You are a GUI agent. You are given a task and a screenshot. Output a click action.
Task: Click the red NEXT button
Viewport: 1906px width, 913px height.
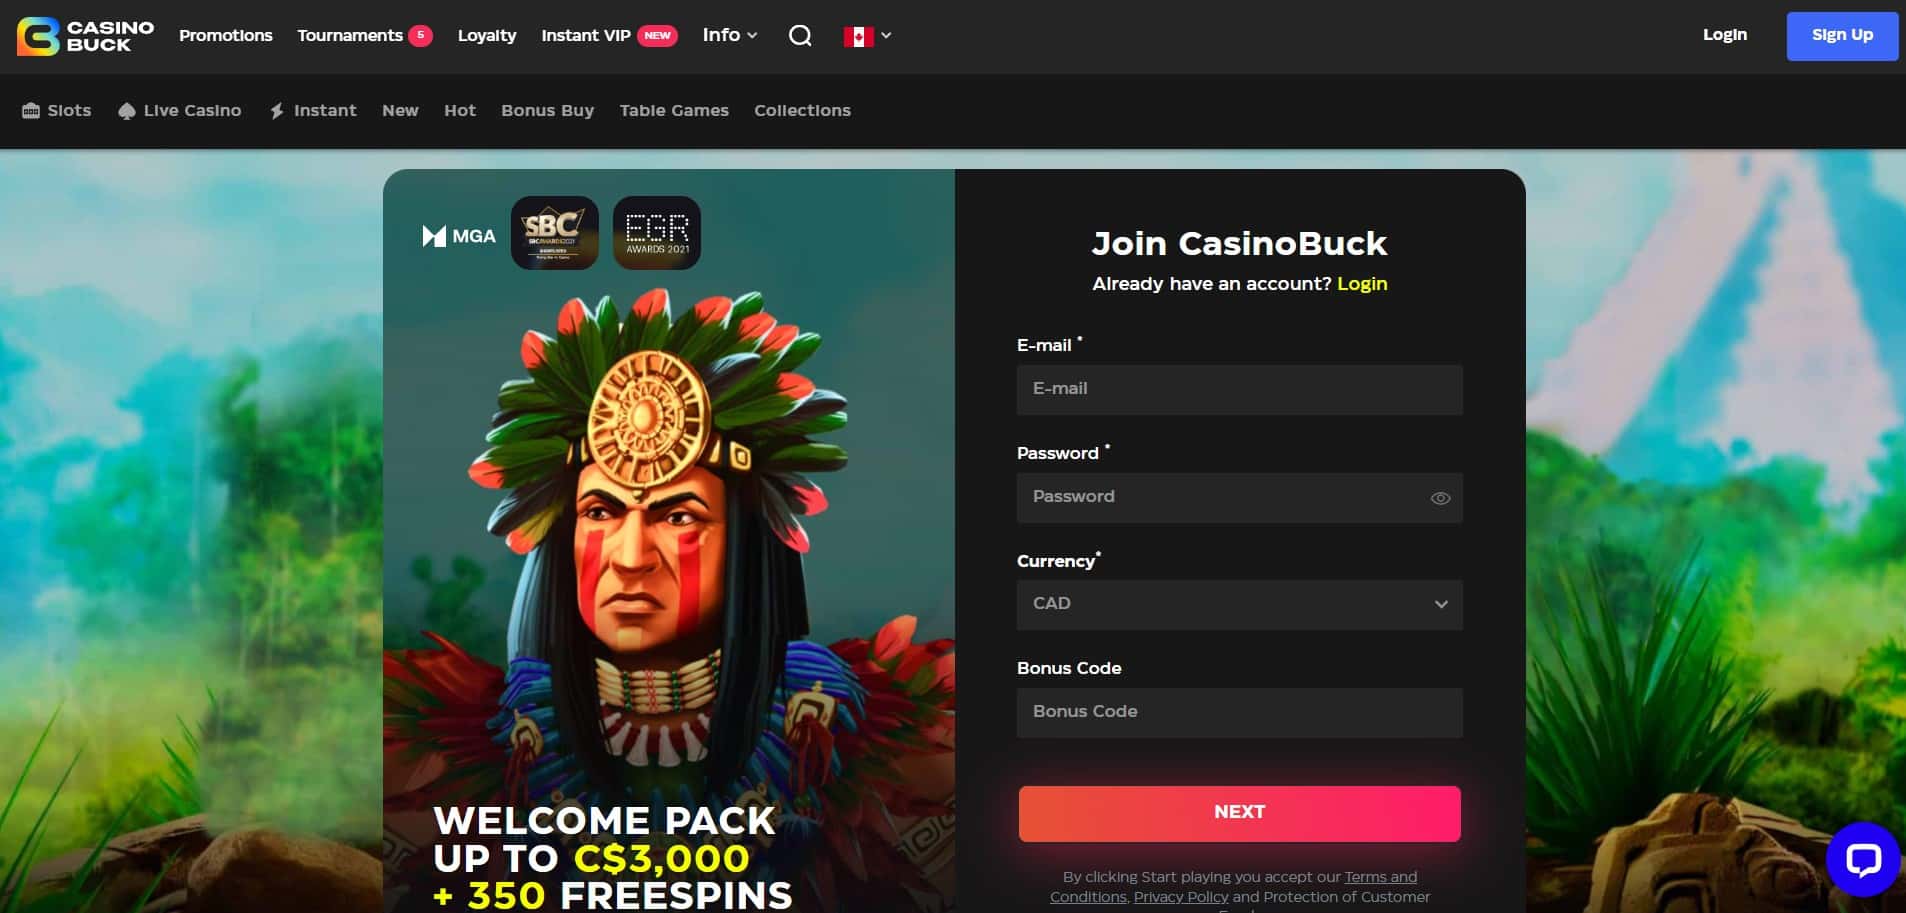(1240, 813)
